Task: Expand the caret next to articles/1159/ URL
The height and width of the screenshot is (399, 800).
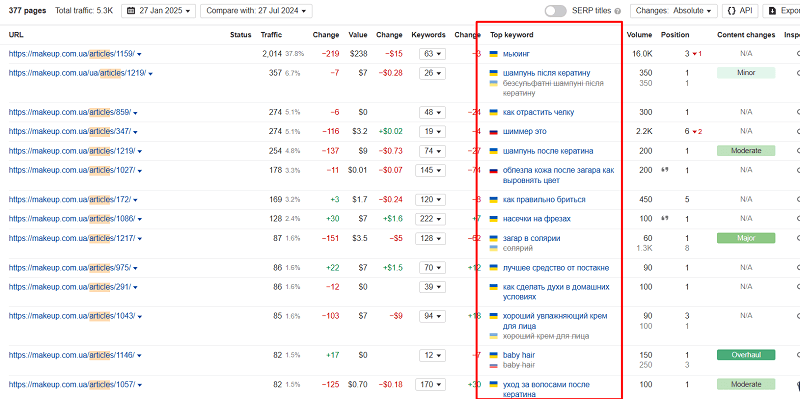Action: 140,54
